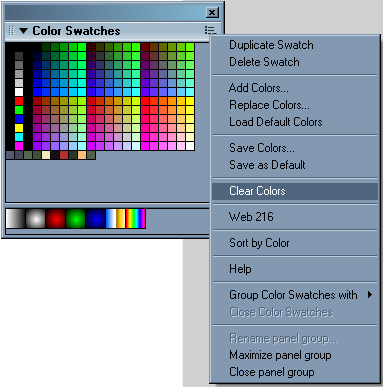Select the white swatch at grid's last corner
This screenshot has width=383, height=387.
coord(190,146)
